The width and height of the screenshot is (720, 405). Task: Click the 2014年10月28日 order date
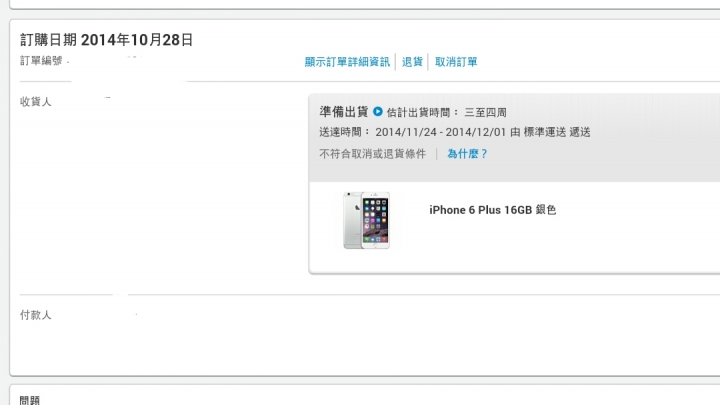click(137, 40)
